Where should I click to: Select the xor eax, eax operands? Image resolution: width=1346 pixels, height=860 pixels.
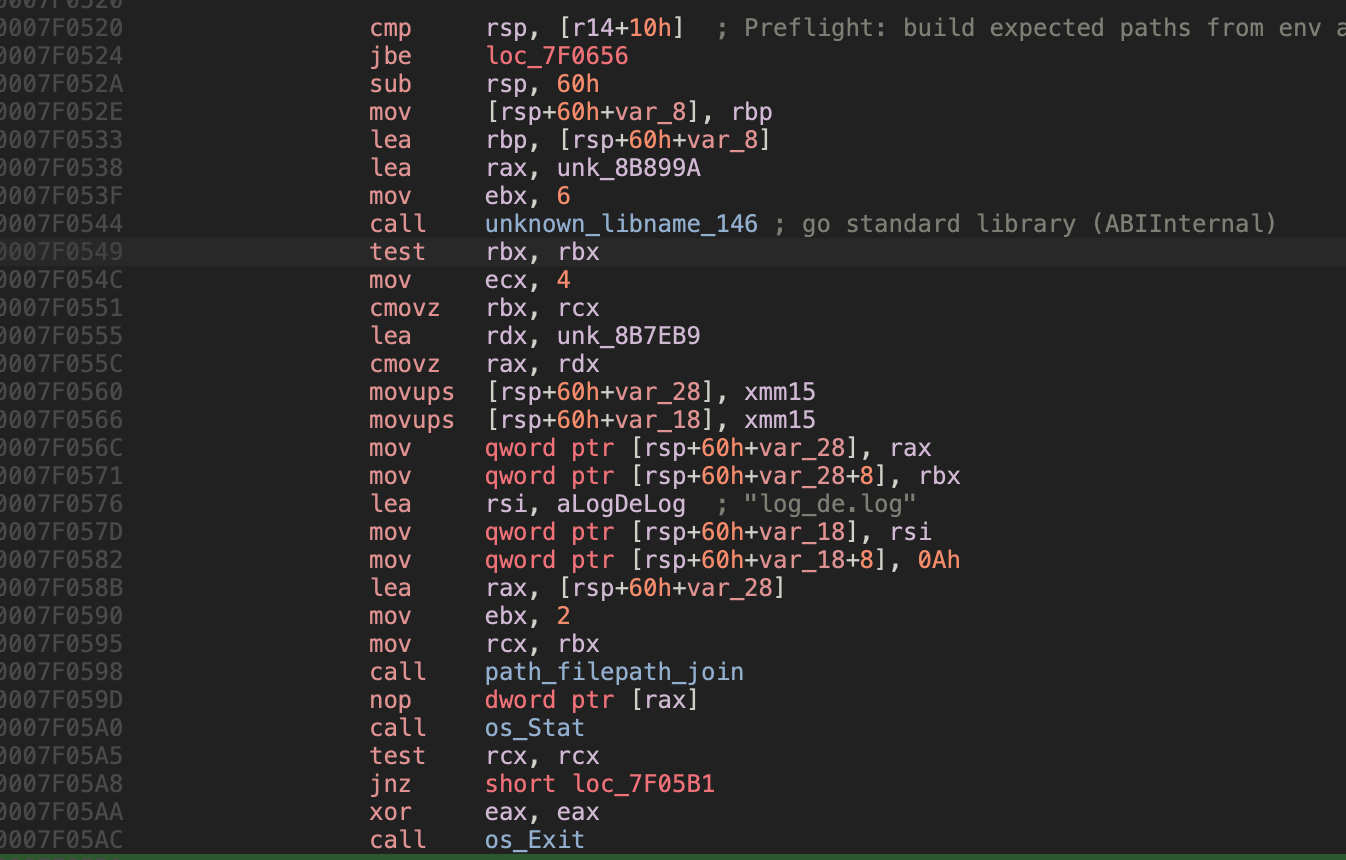(x=542, y=812)
